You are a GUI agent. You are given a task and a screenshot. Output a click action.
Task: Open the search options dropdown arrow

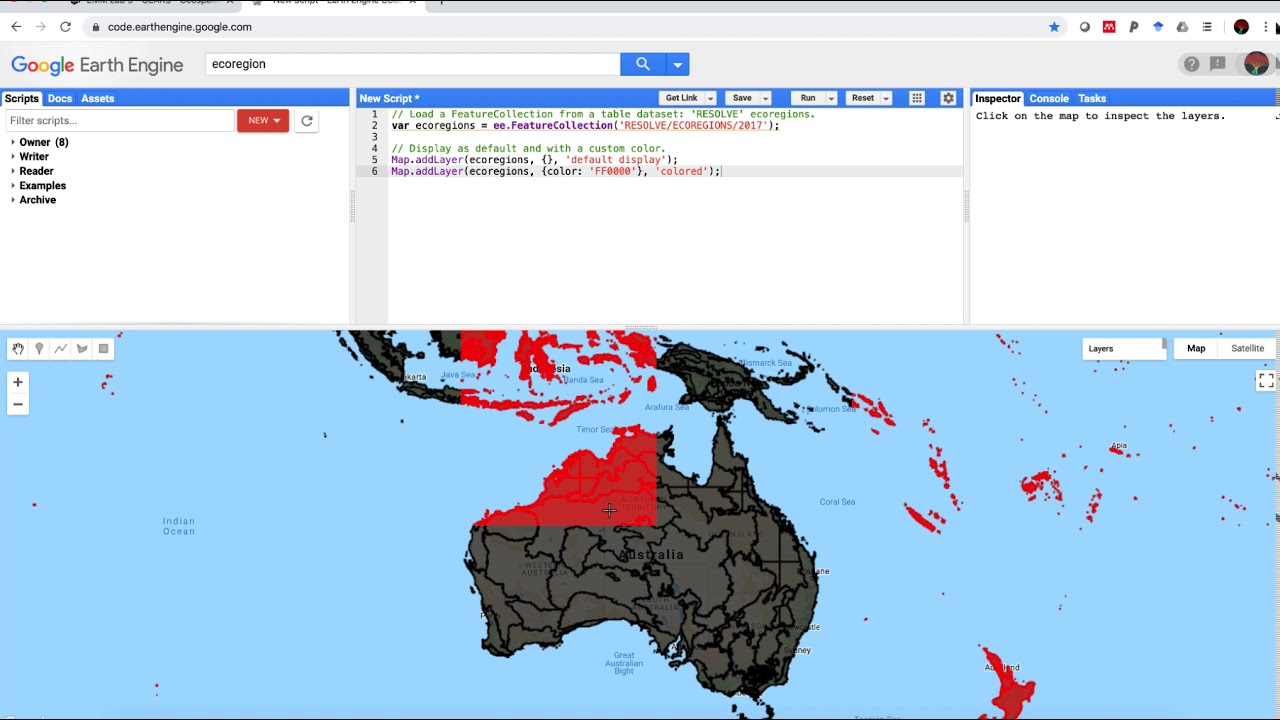click(677, 64)
